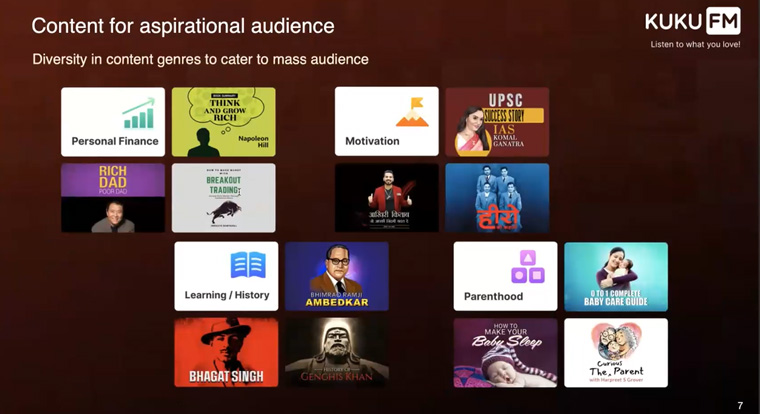Select the Personal Finance label
The height and width of the screenshot is (414, 760).
tap(115, 141)
